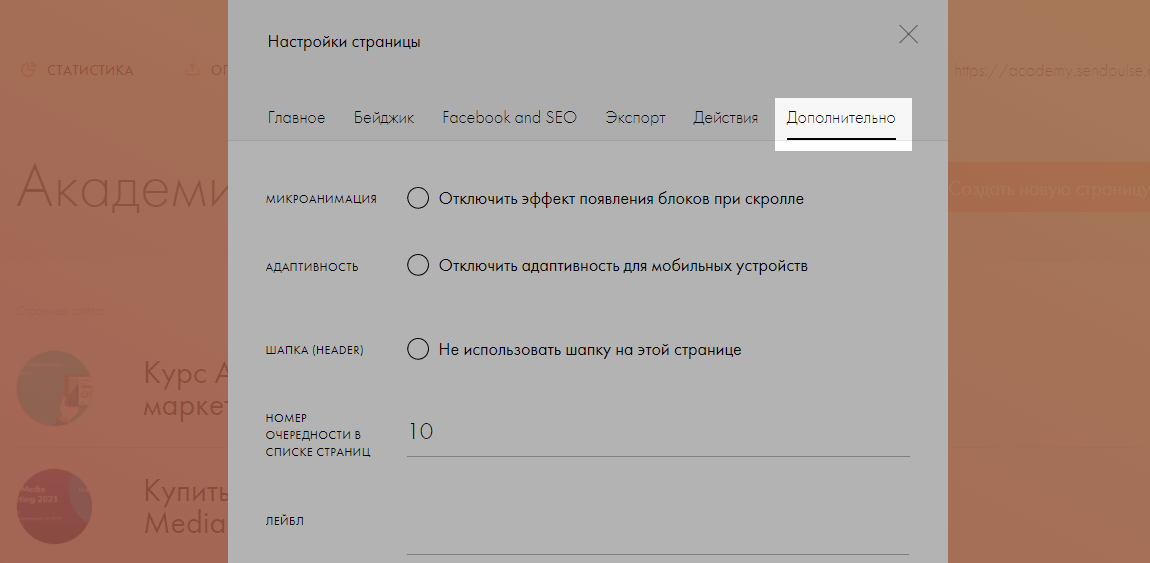
Task: Focus the page order number field
Action: (x=657, y=433)
